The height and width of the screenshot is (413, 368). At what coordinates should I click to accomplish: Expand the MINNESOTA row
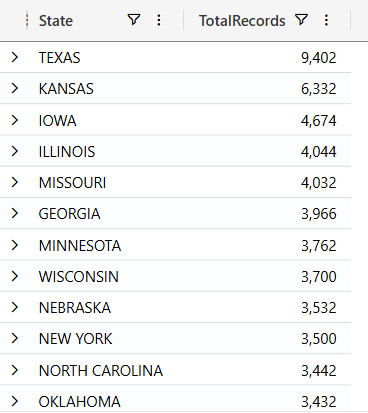pos(14,245)
